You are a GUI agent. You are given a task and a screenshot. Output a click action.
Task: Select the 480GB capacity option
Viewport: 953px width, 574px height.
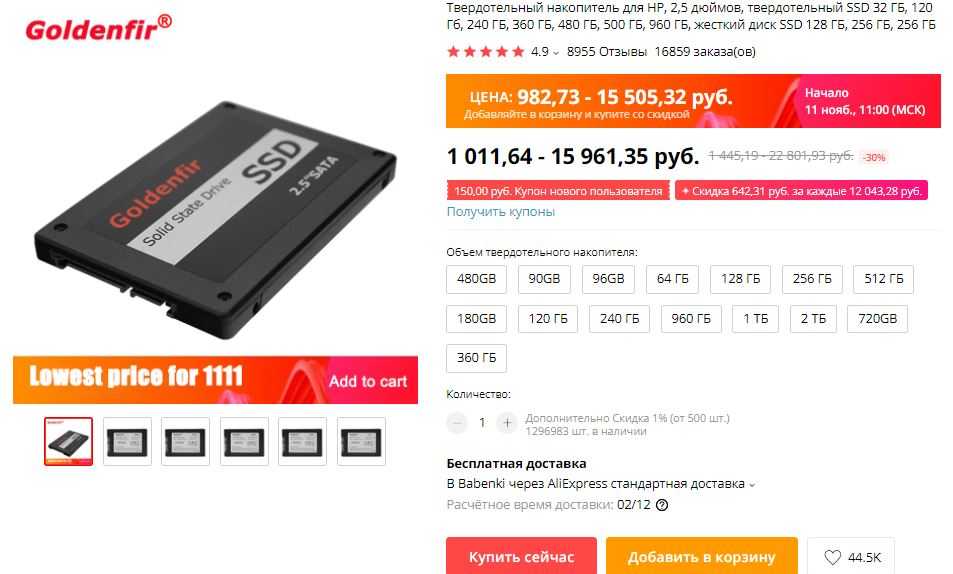476,279
